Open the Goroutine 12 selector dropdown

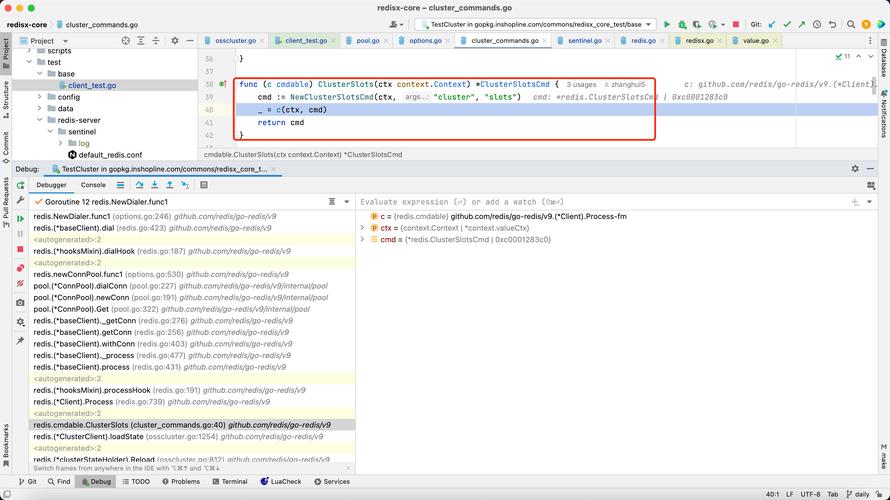[347, 201]
